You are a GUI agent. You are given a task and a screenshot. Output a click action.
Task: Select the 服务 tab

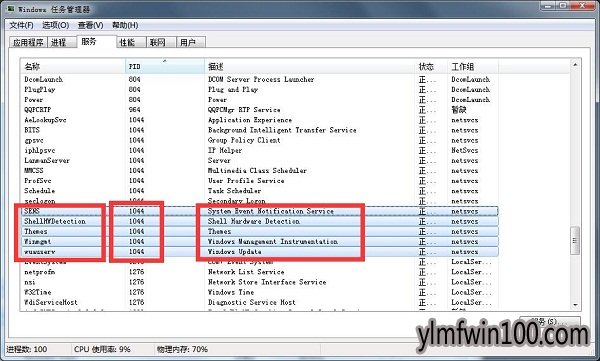pyautogui.click(x=96, y=41)
